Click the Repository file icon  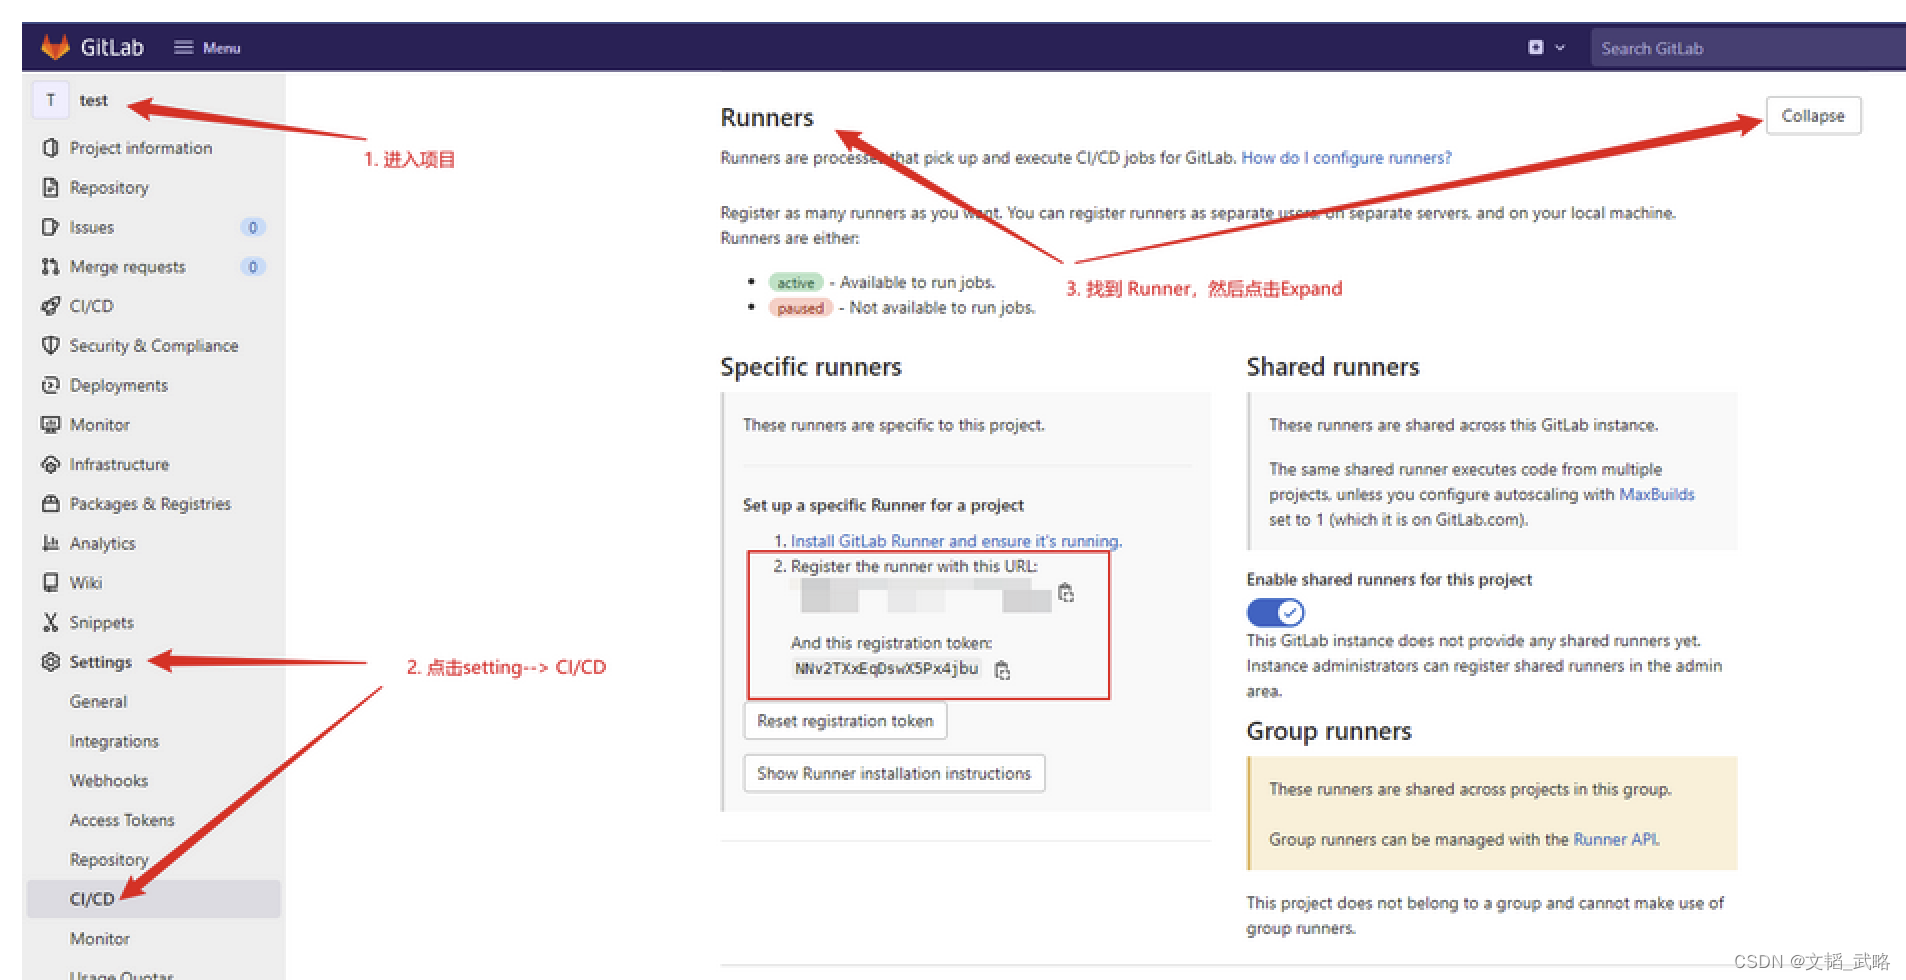[50, 187]
